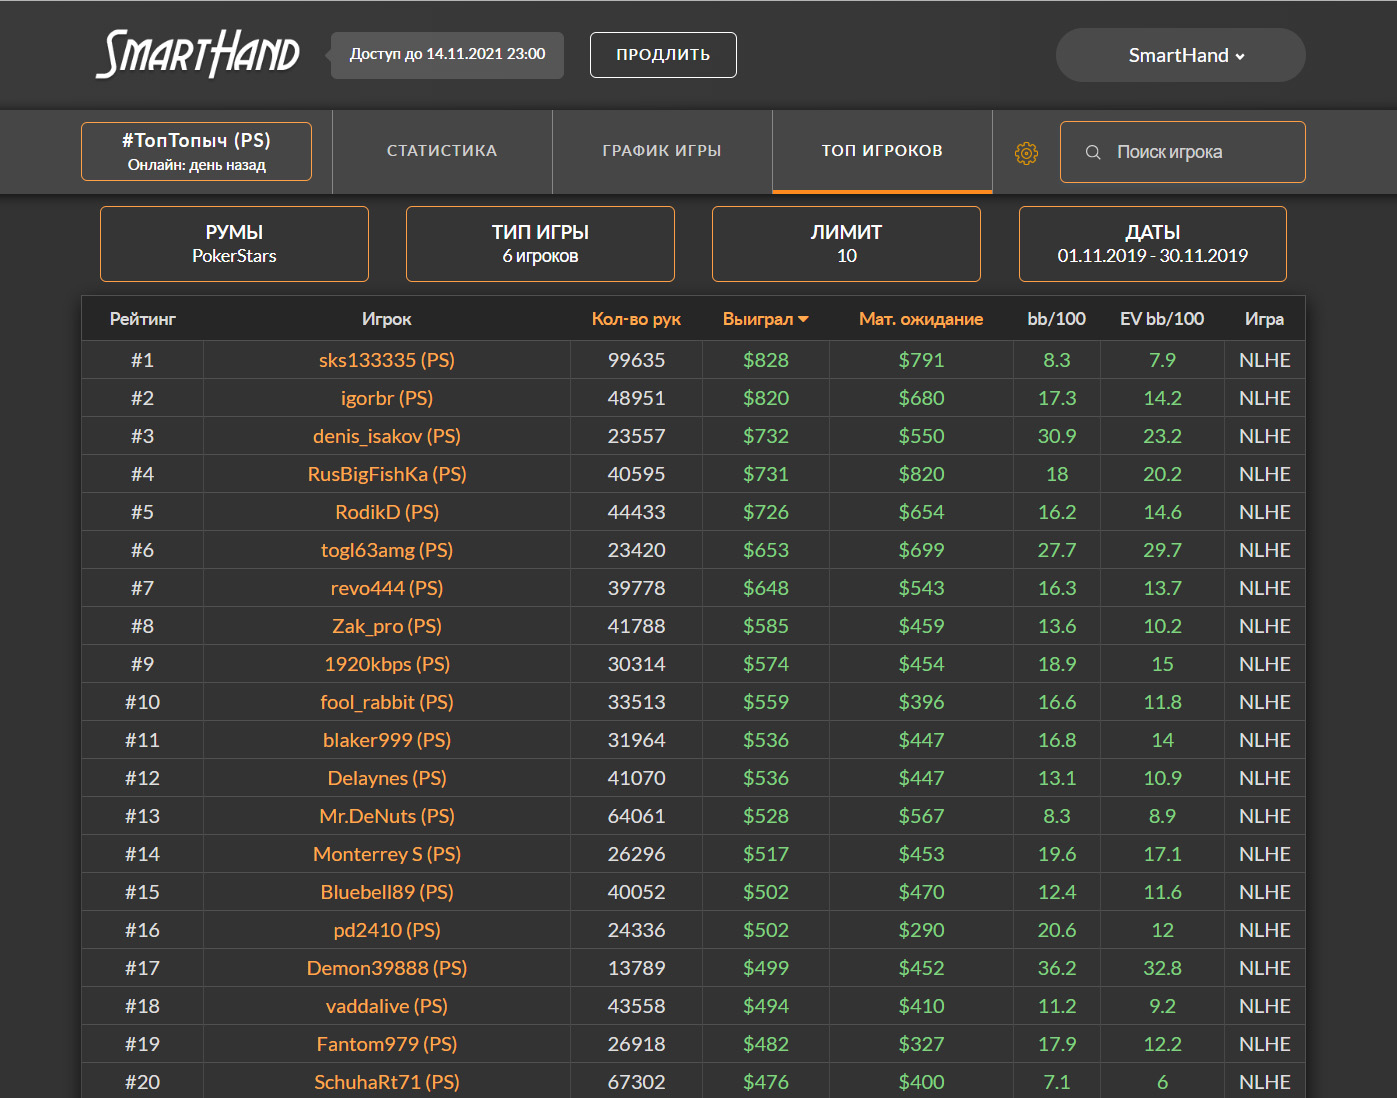Open player fool_rabbit (PS)
The width and height of the screenshot is (1397, 1098).
tap(387, 702)
